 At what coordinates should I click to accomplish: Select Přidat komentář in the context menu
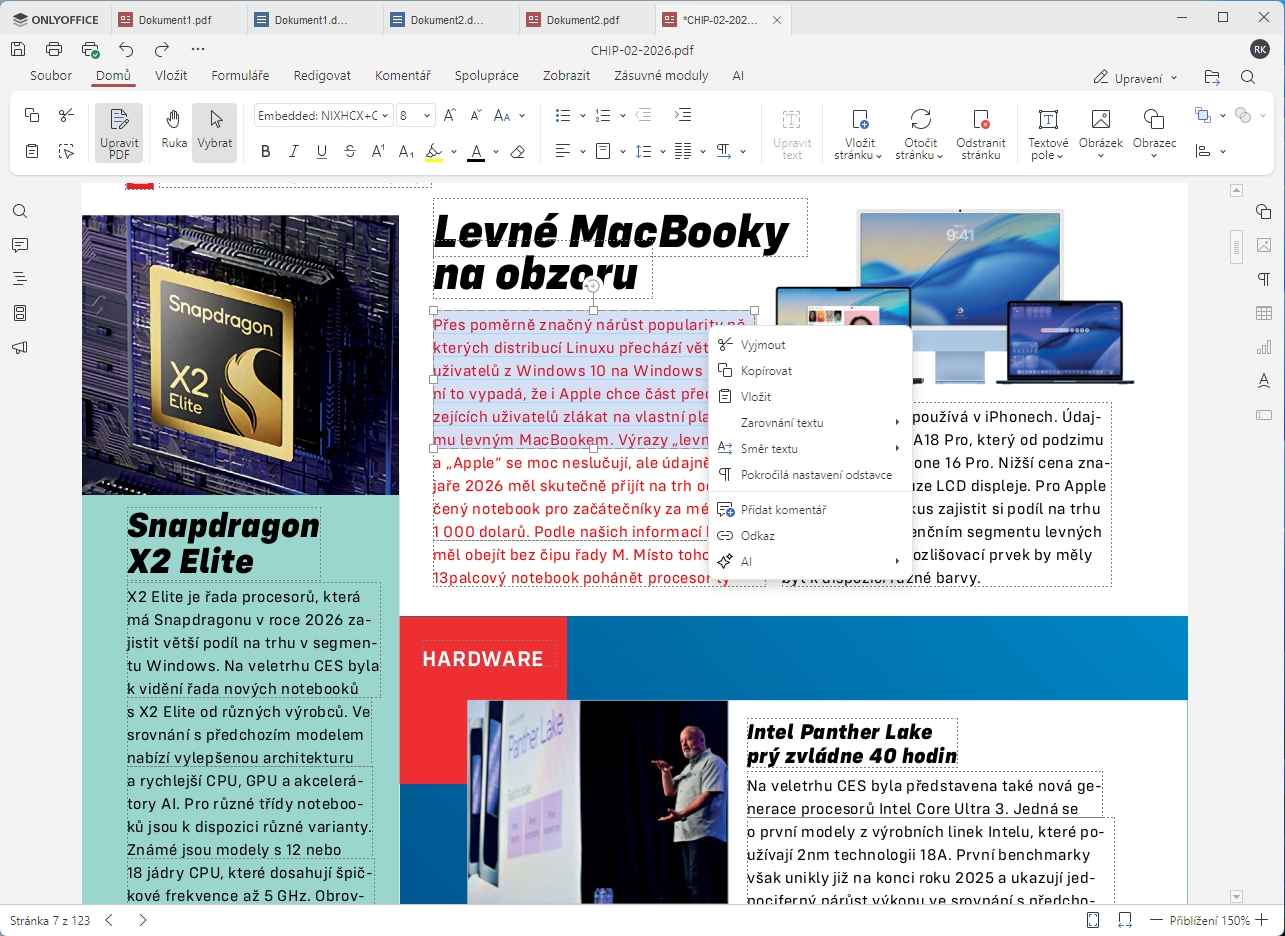tap(783, 510)
